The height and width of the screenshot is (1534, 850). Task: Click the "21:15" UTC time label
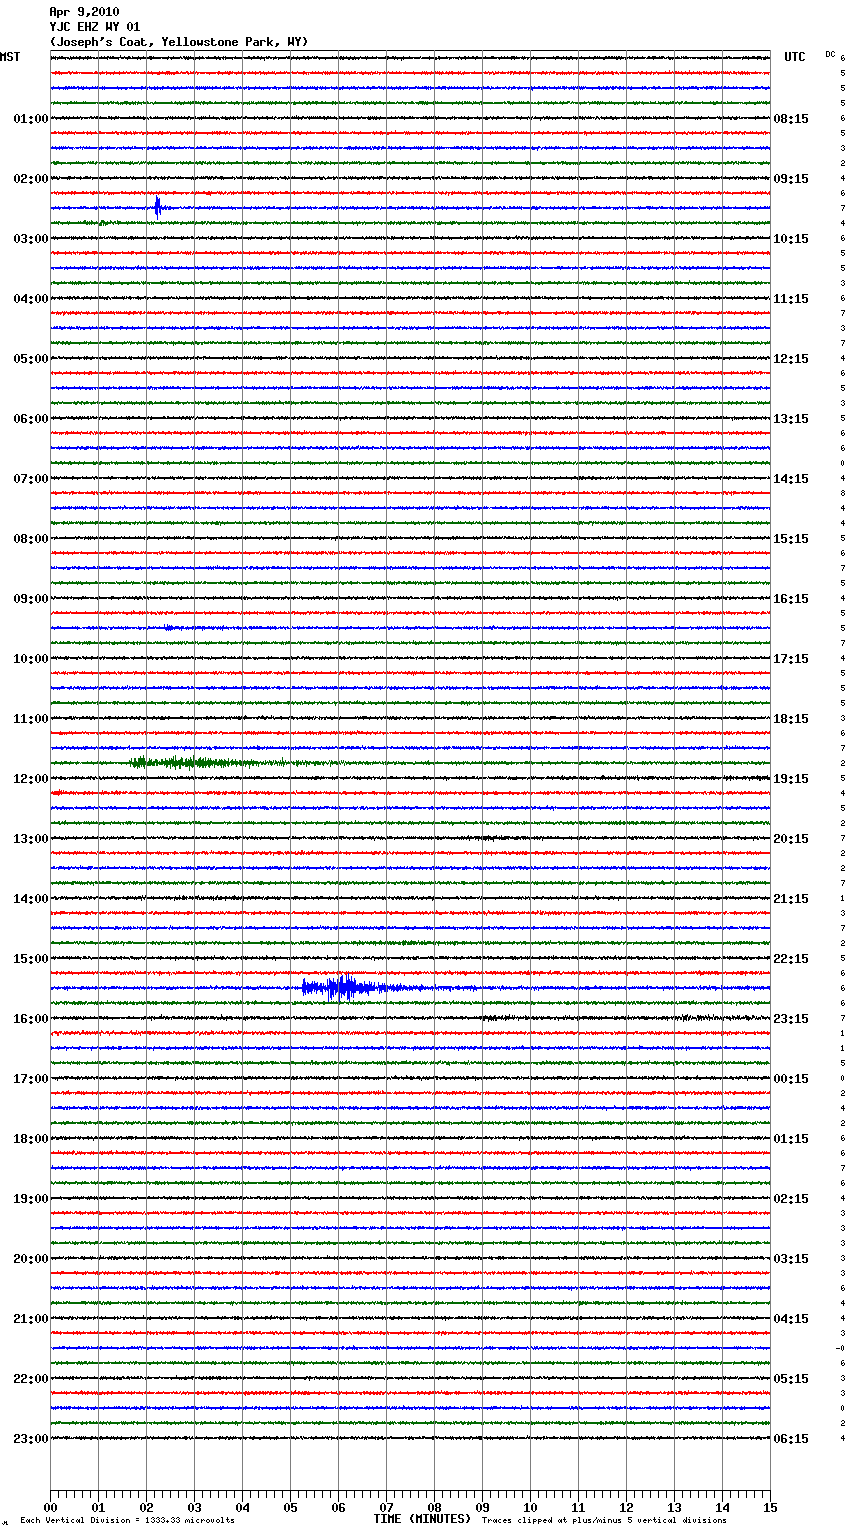tap(791, 899)
